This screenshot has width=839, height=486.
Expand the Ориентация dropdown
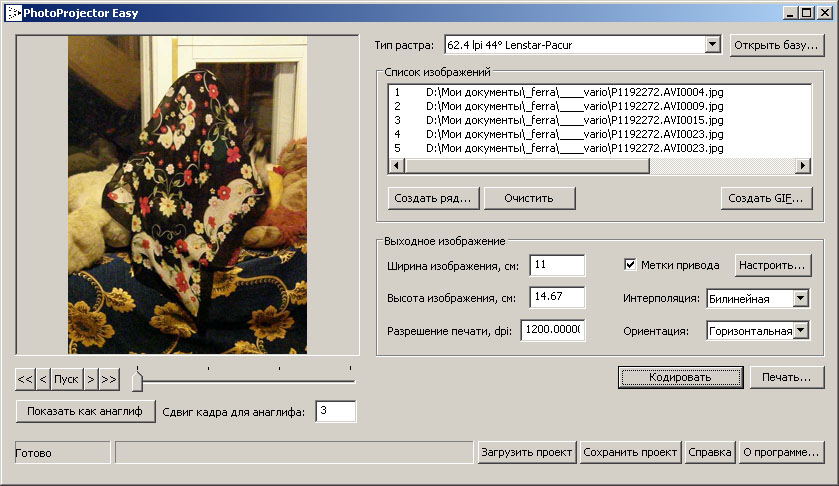tap(800, 331)
